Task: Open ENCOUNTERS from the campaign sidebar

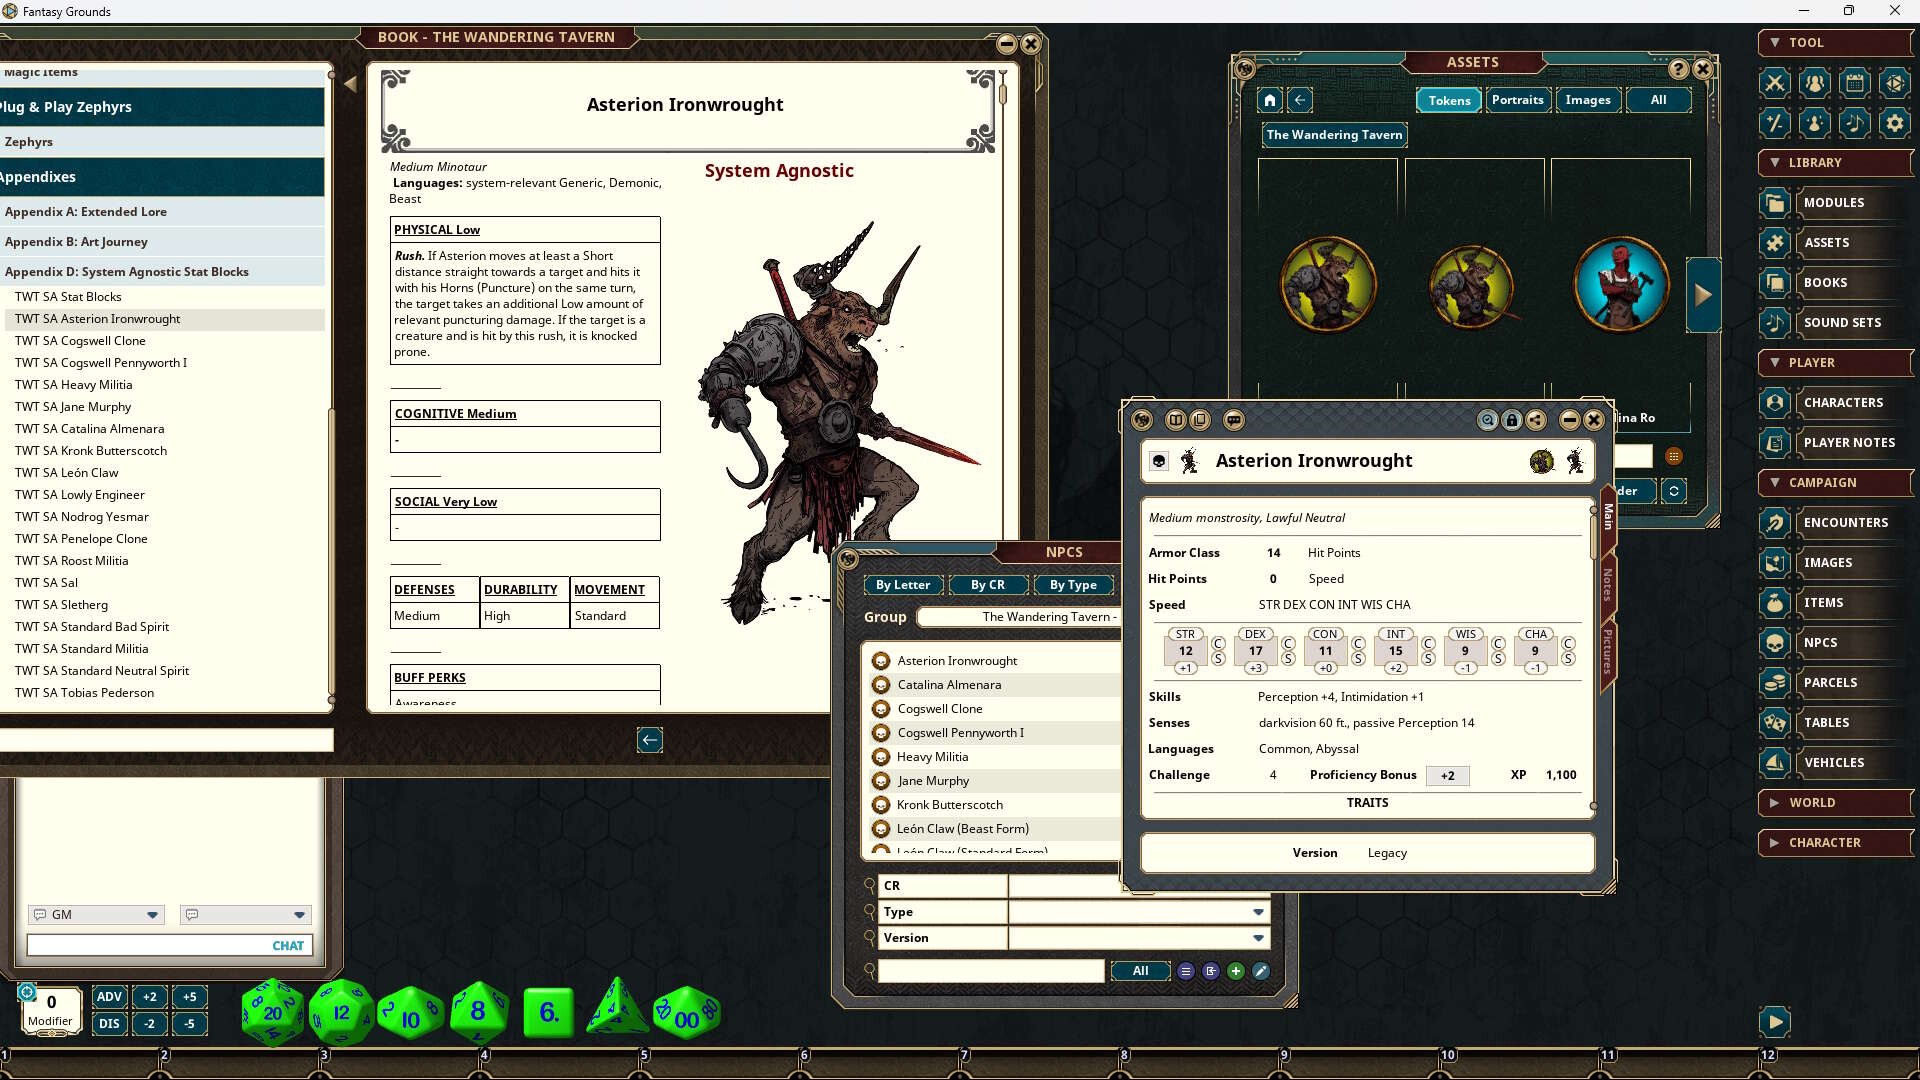Action: click(1835, 522)
